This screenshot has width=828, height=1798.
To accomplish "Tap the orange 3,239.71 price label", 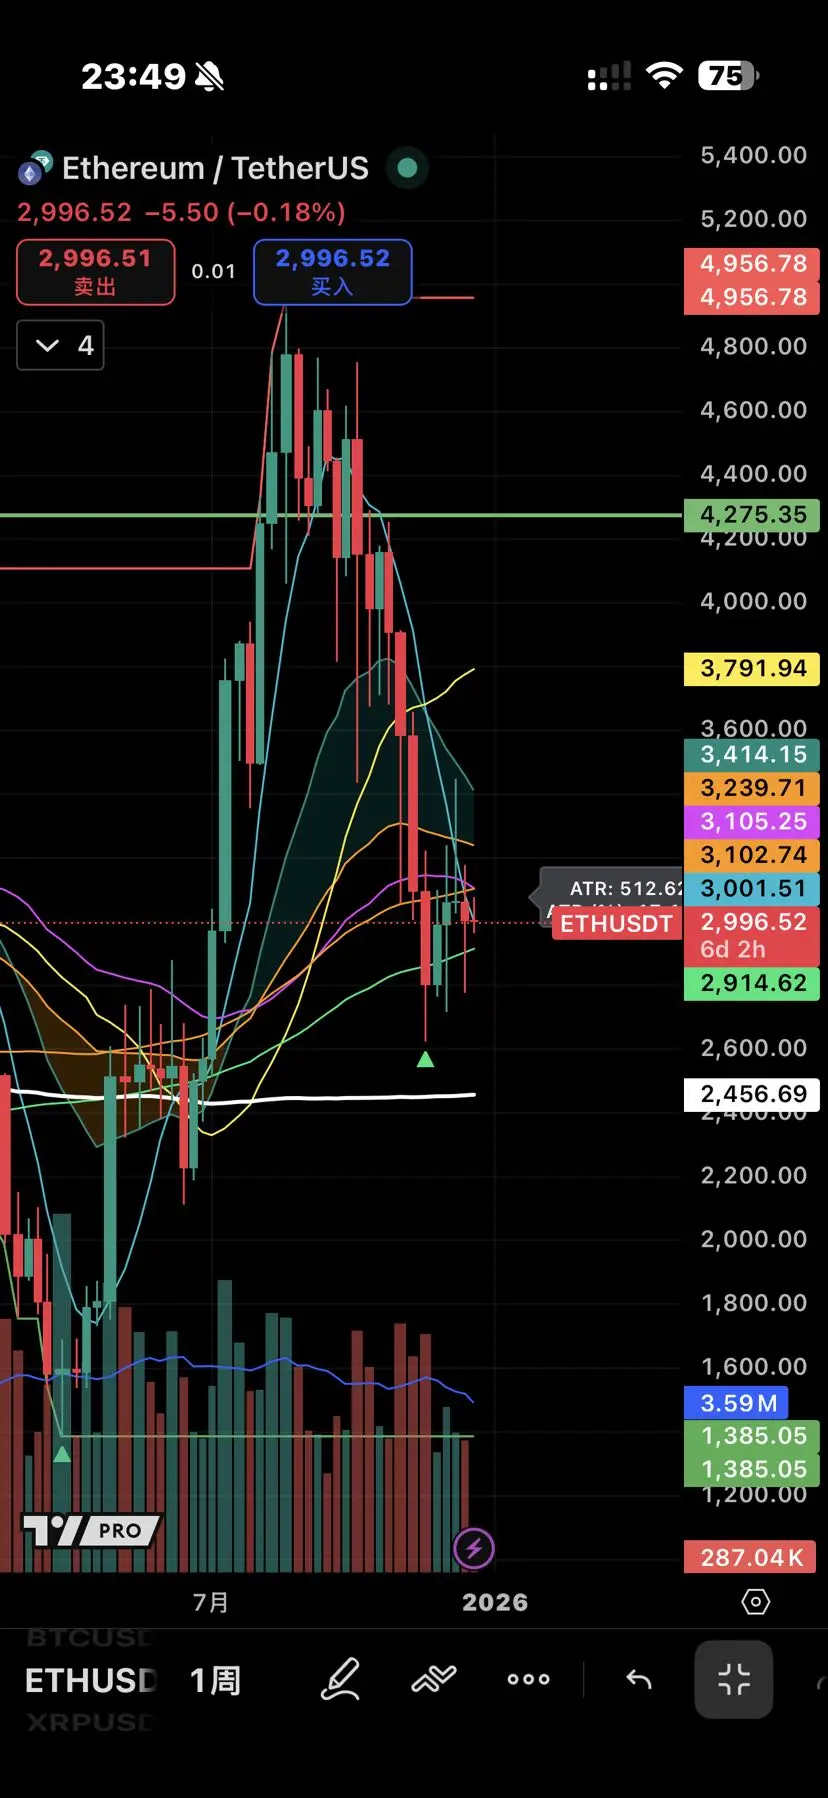I will coord(752,788).
